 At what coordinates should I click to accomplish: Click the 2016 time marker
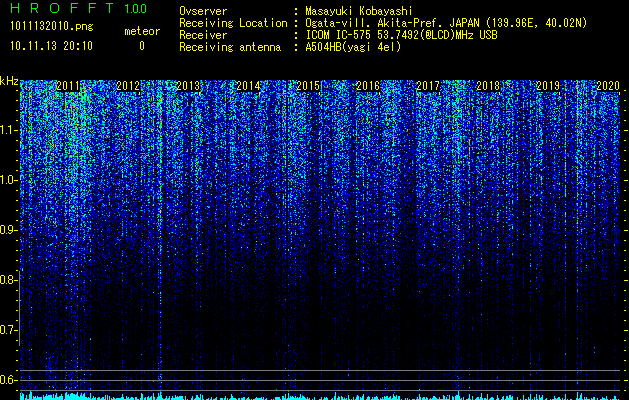pyautogui.click(x=368, y=85)
